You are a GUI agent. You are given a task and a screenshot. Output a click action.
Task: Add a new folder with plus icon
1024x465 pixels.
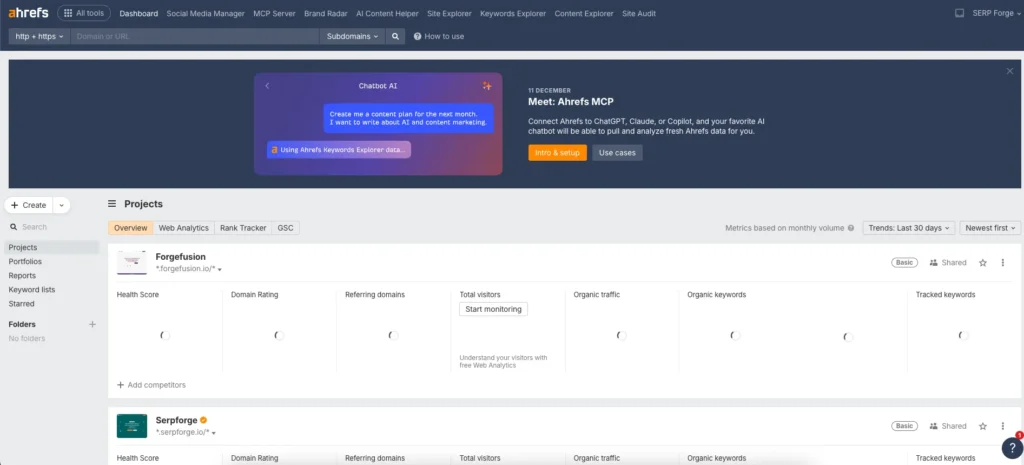(x=92, y=324)
